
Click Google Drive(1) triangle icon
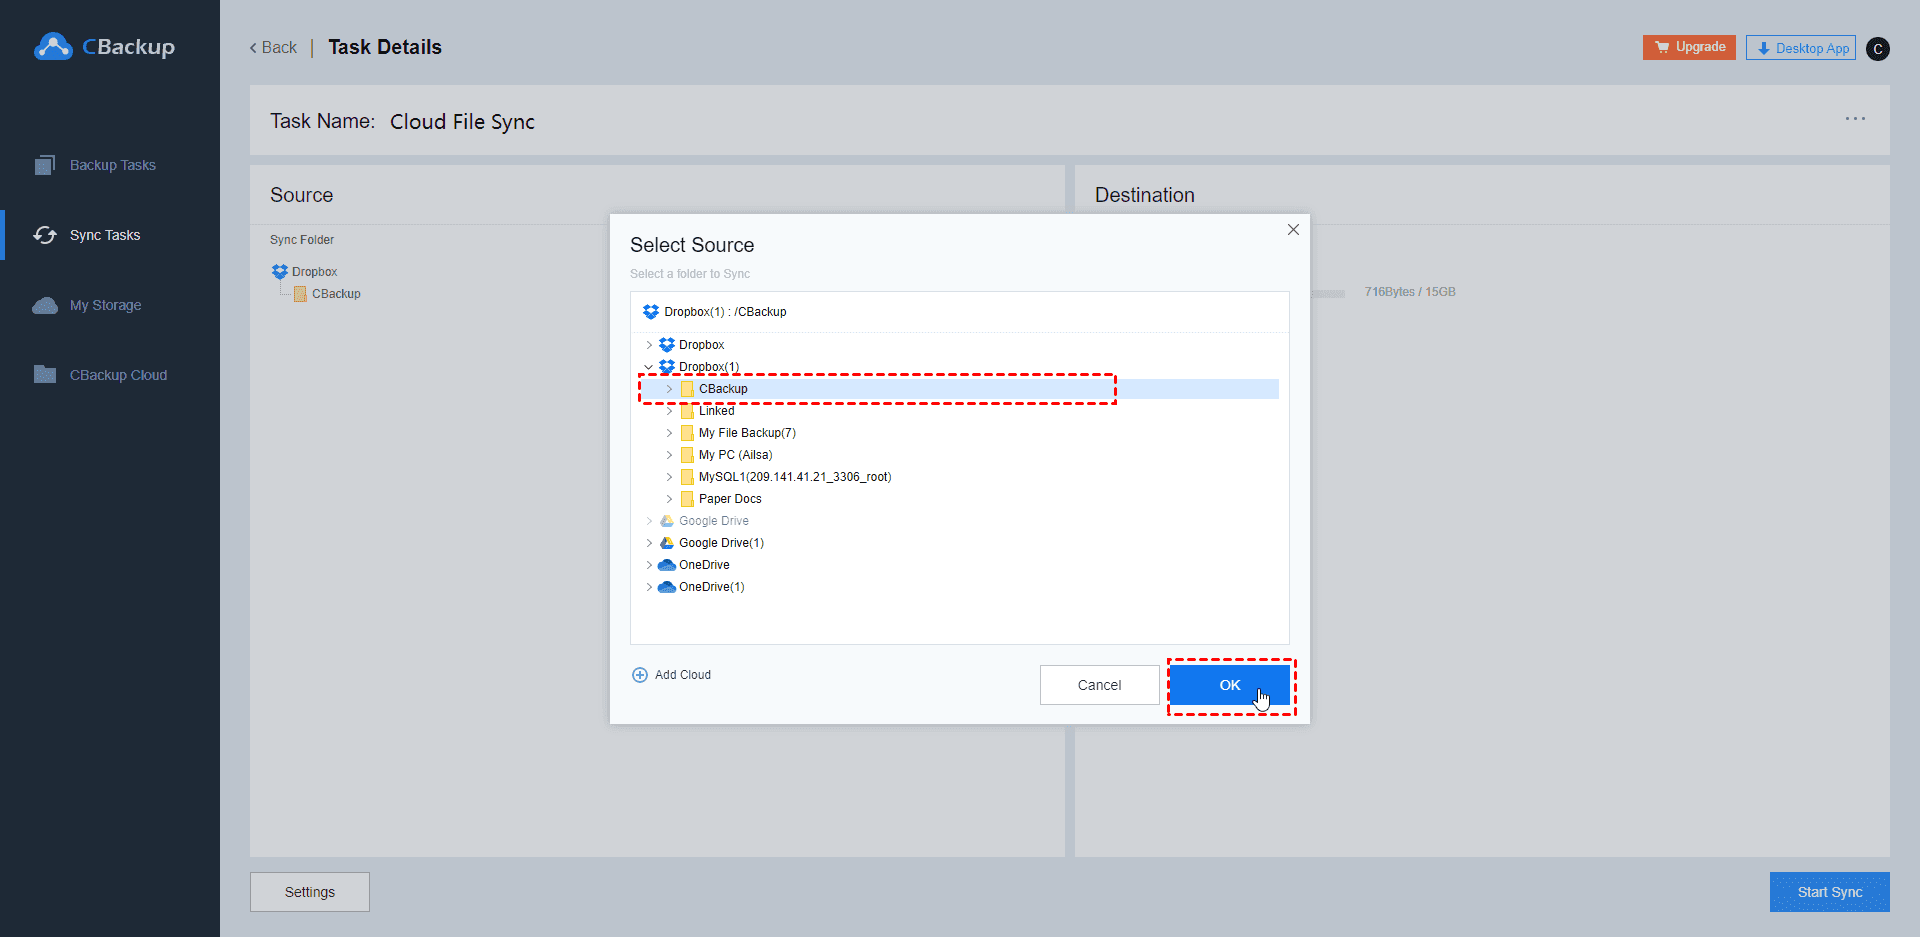pyautogui.click(x=666, y=543)
